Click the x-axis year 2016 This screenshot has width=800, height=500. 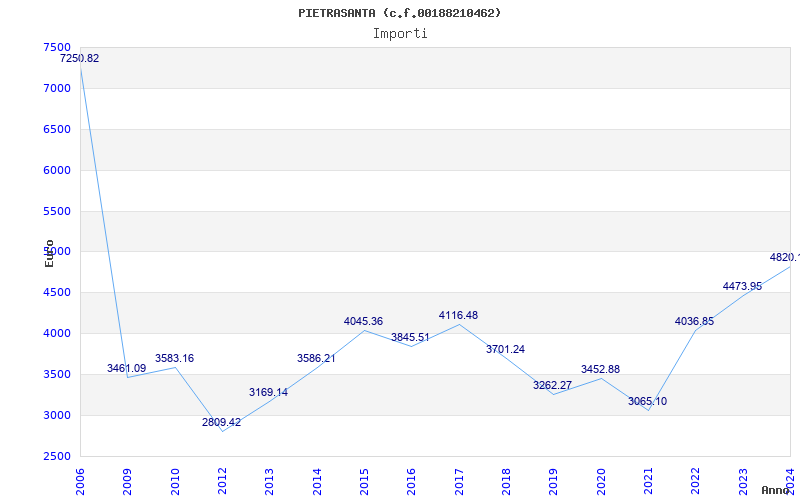[411, 482]
